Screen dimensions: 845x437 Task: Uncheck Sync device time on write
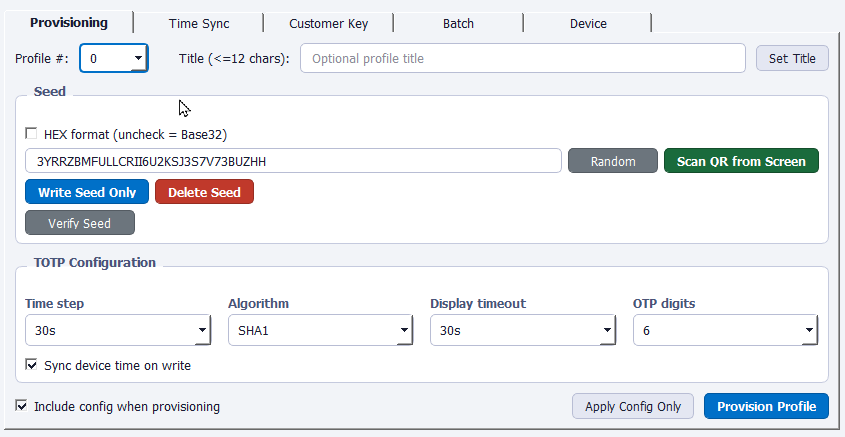31,366
